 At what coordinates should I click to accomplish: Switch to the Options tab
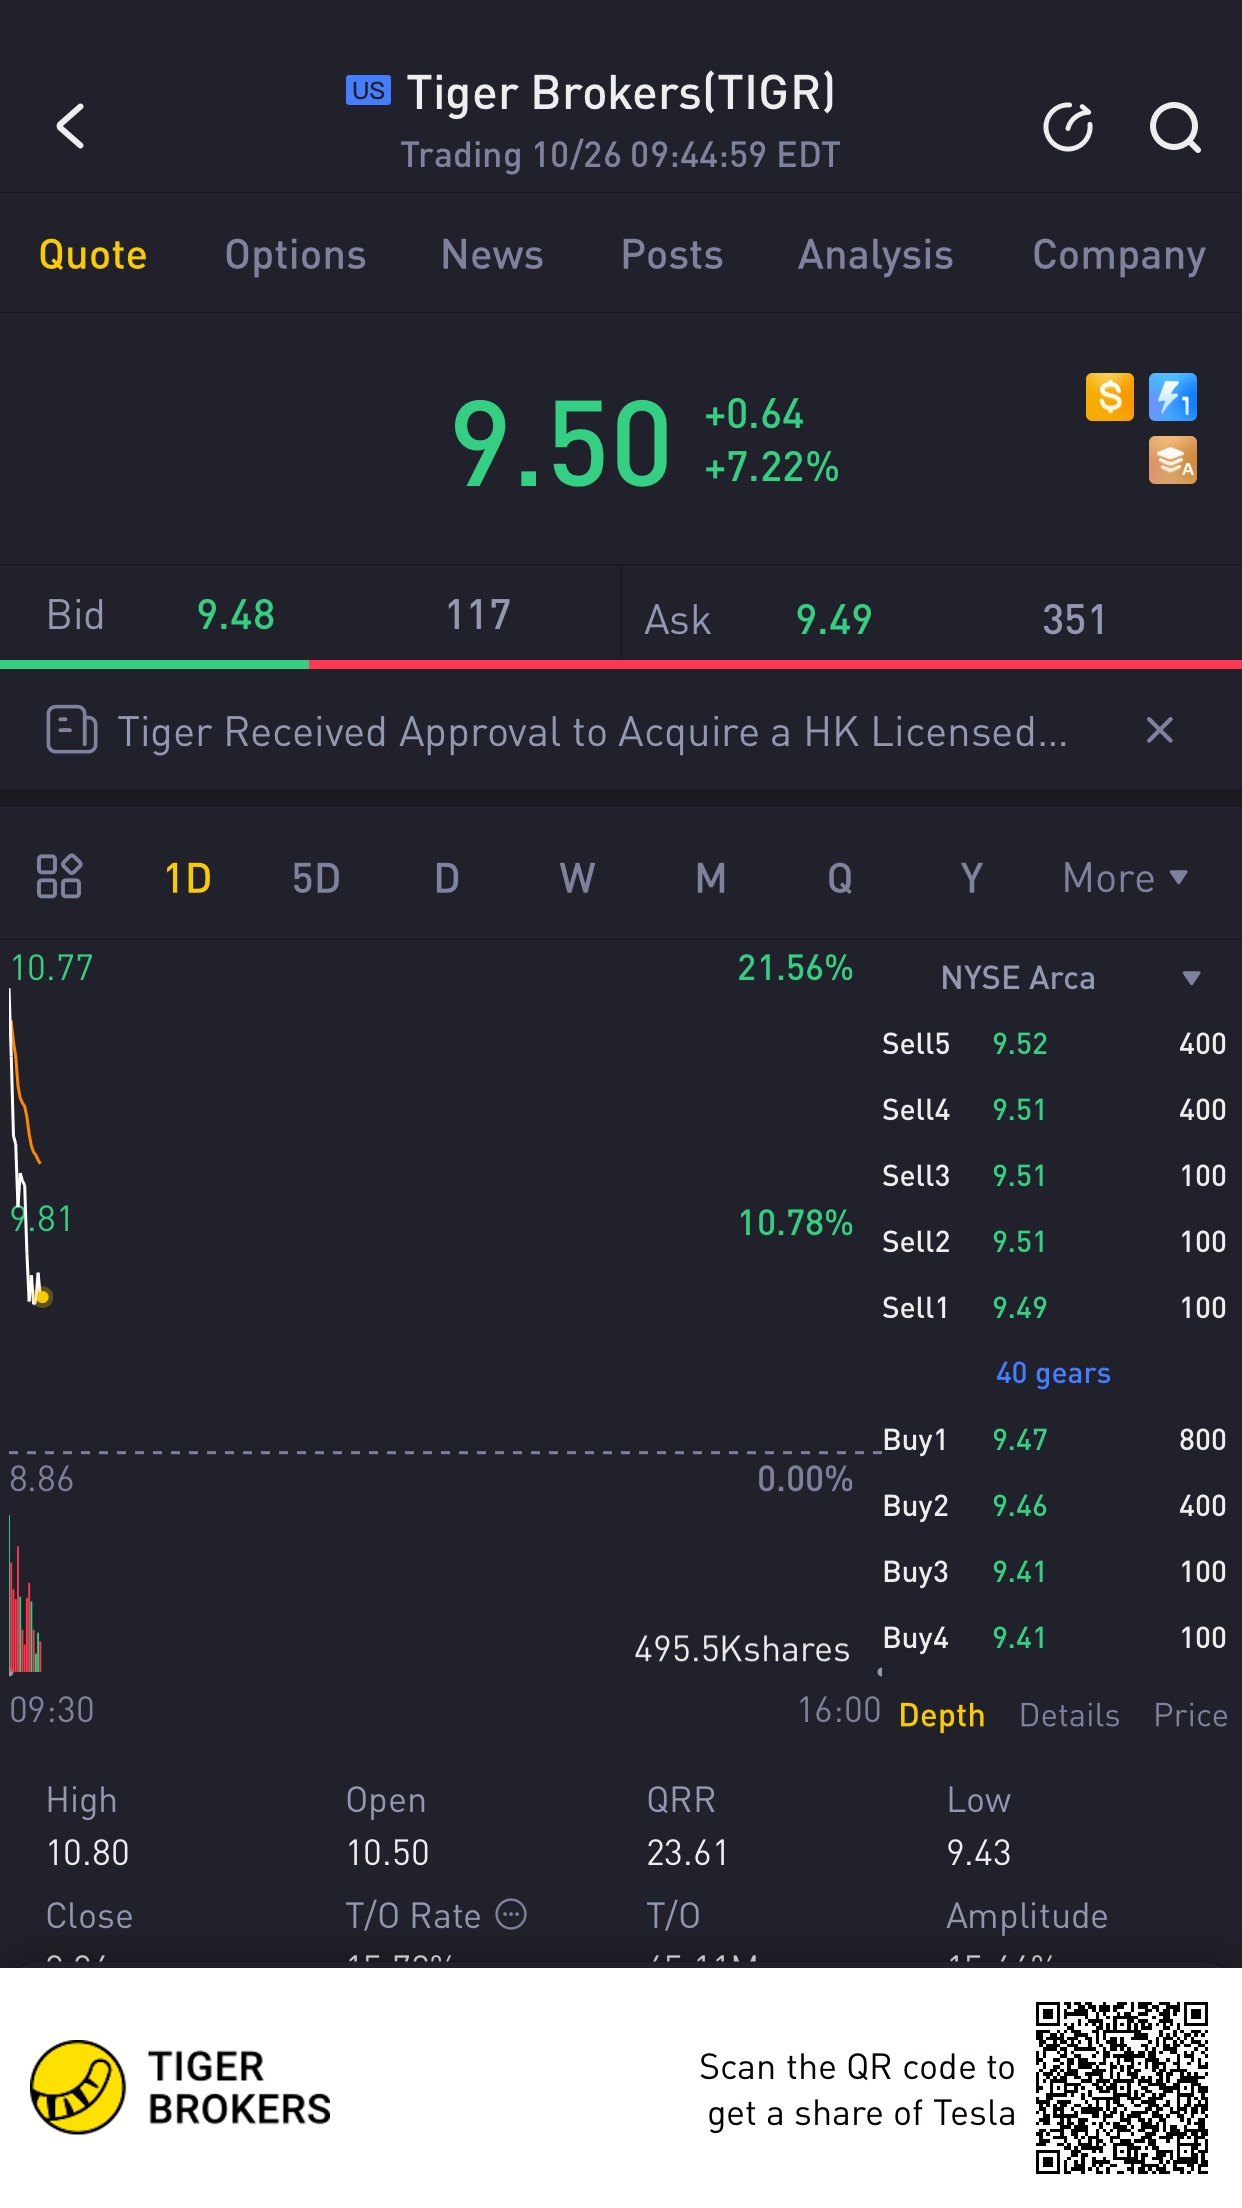click(x=295, y=255)
